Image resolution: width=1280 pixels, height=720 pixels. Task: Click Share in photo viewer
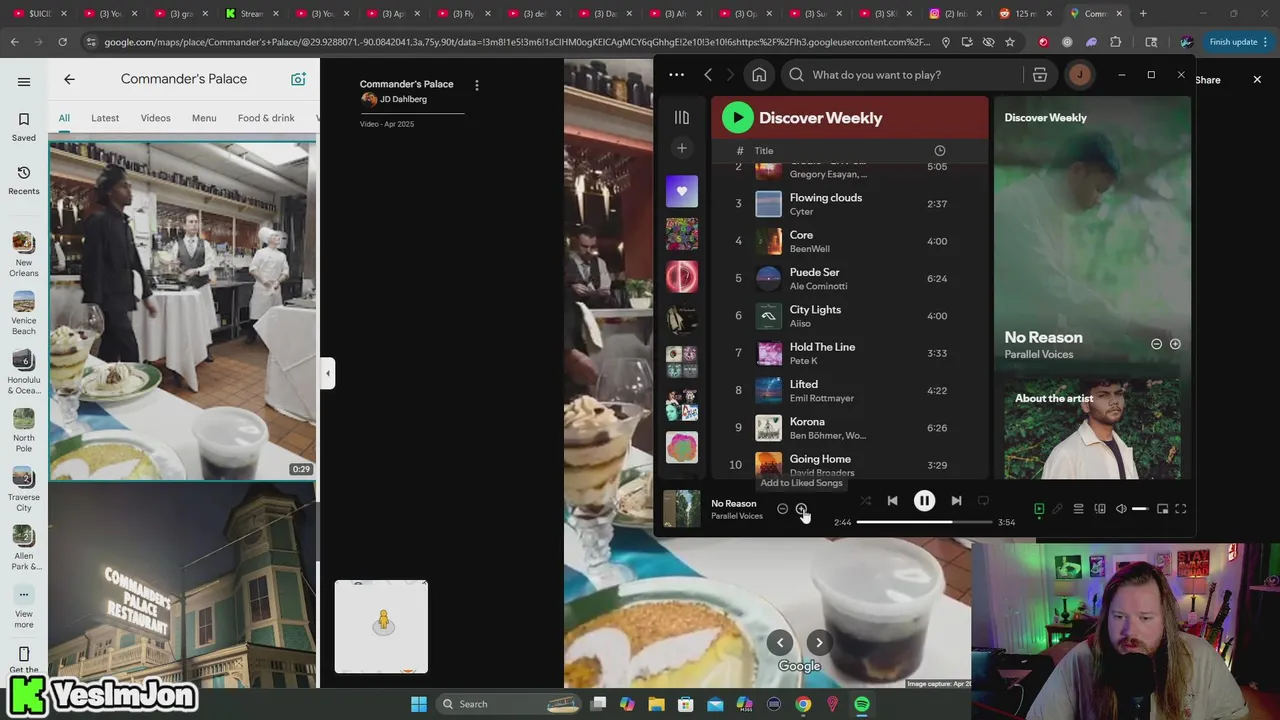tap(1207, 80)
